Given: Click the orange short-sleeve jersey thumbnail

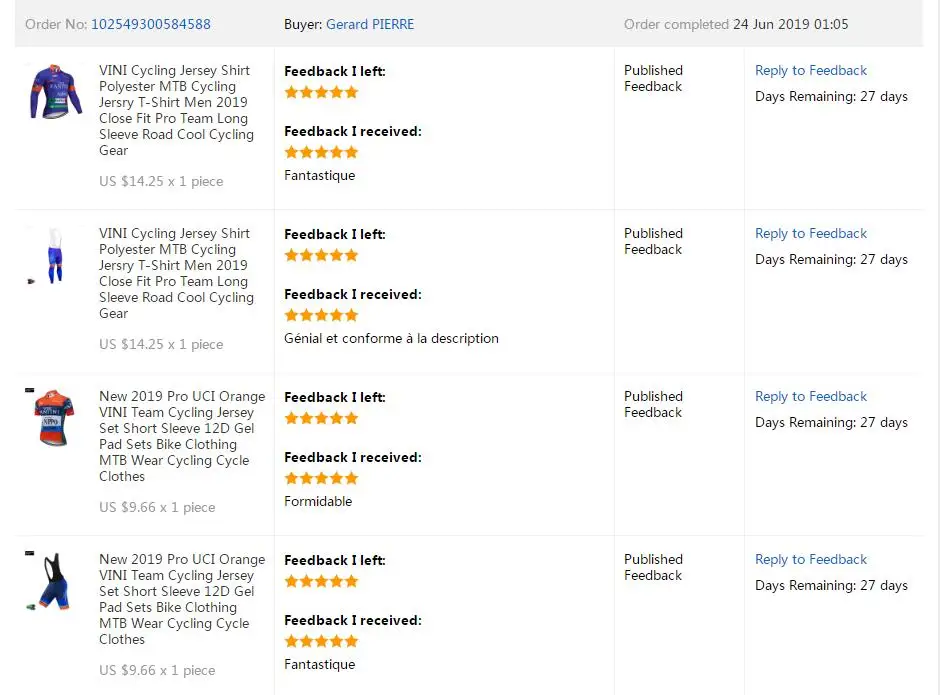Looking at the screenshot, I should pyautogui.click(x=54, y=418).
